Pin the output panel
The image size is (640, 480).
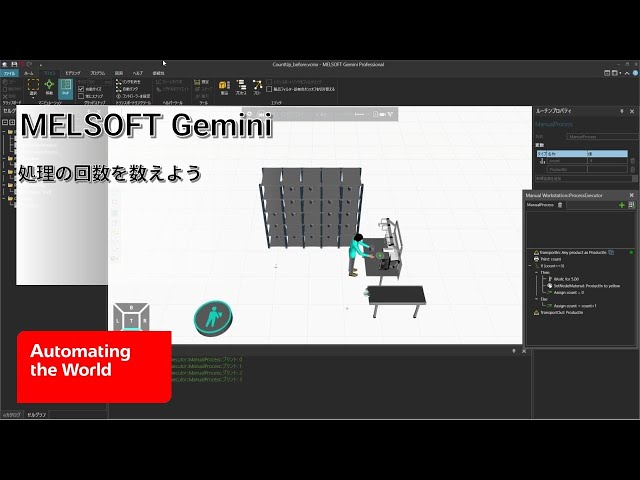coord(514,351)
